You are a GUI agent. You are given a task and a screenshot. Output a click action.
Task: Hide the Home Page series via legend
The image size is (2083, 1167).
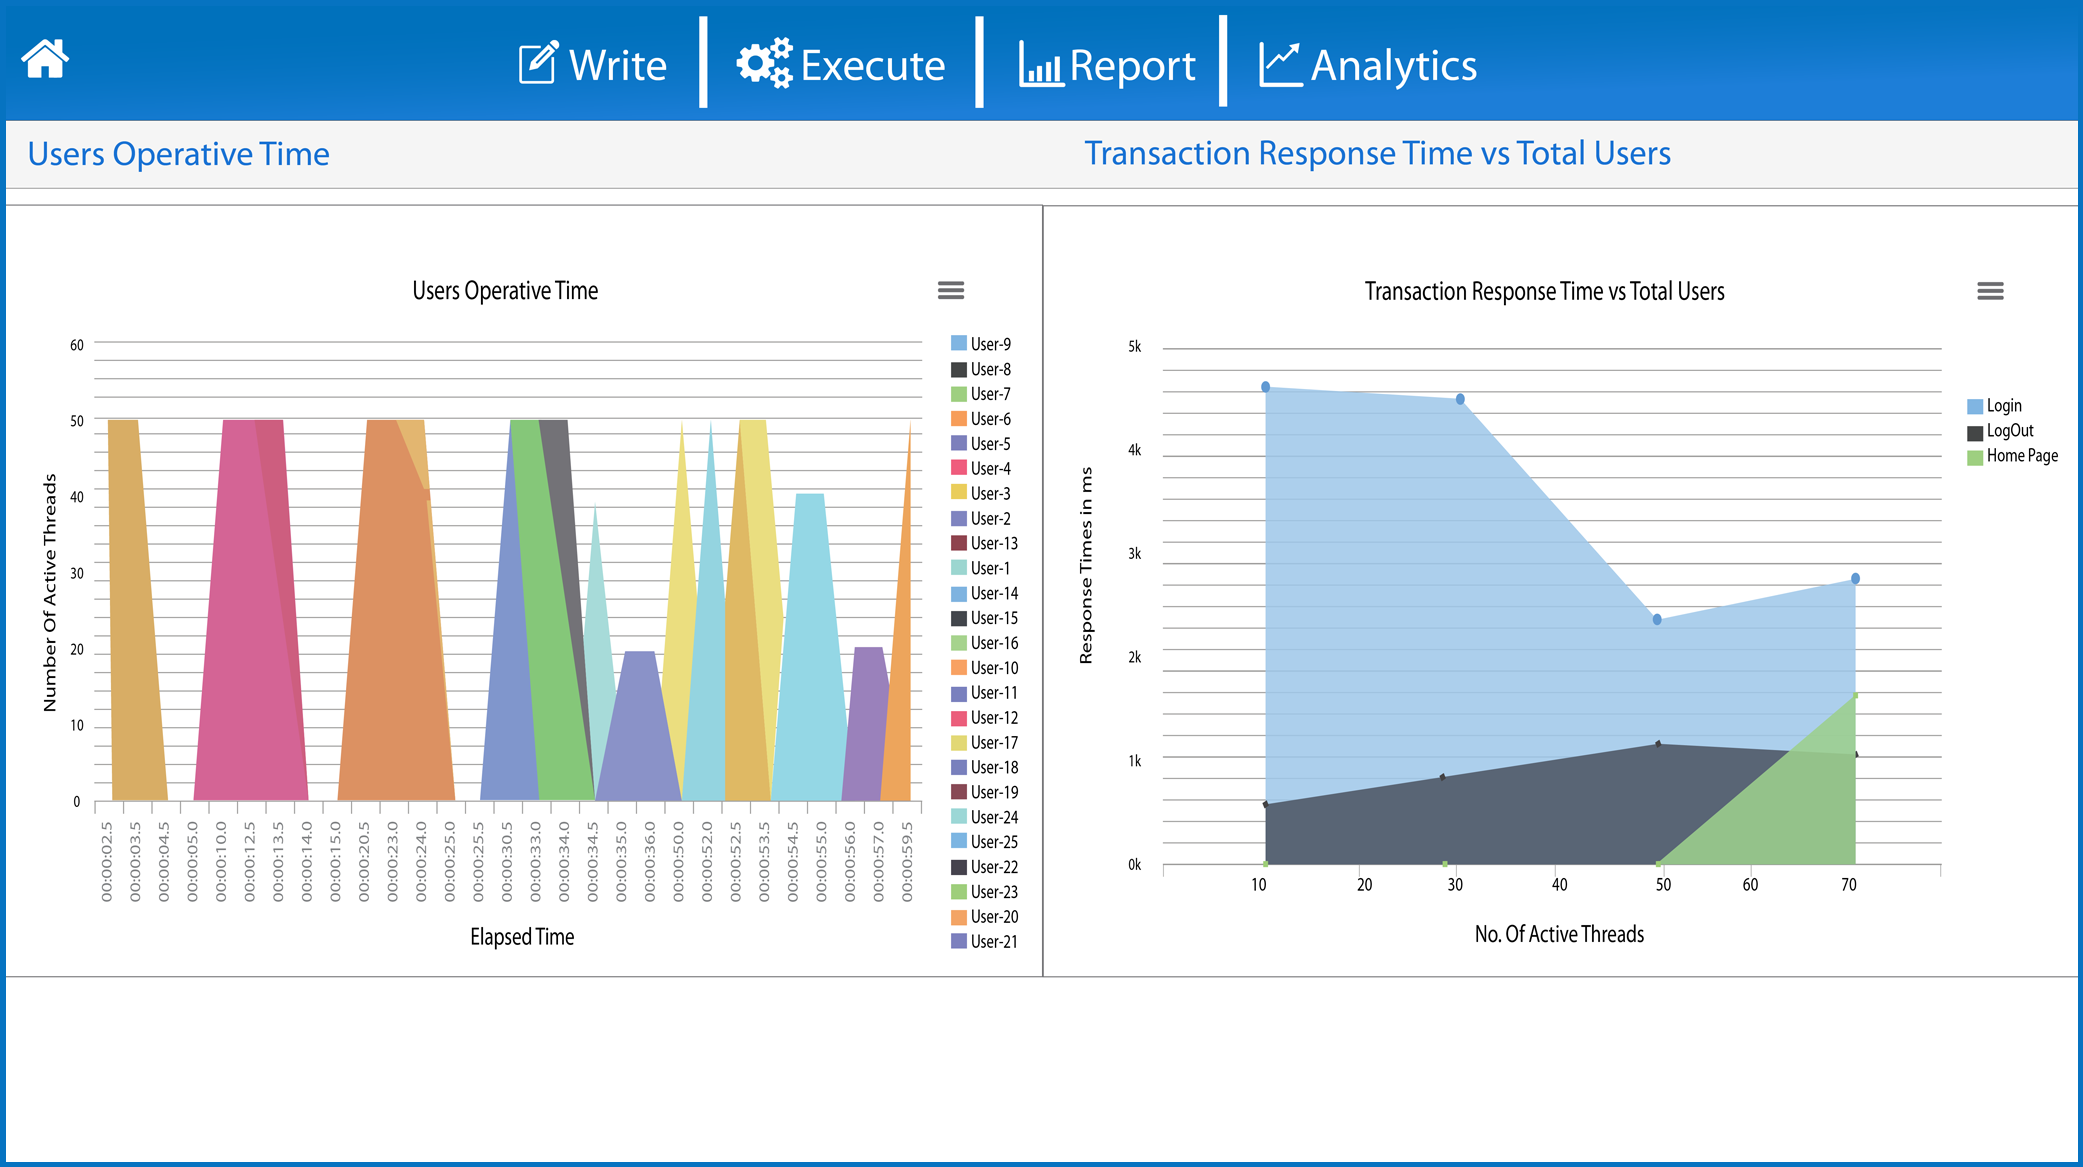pyautogui.click(x=2013, y=456)
